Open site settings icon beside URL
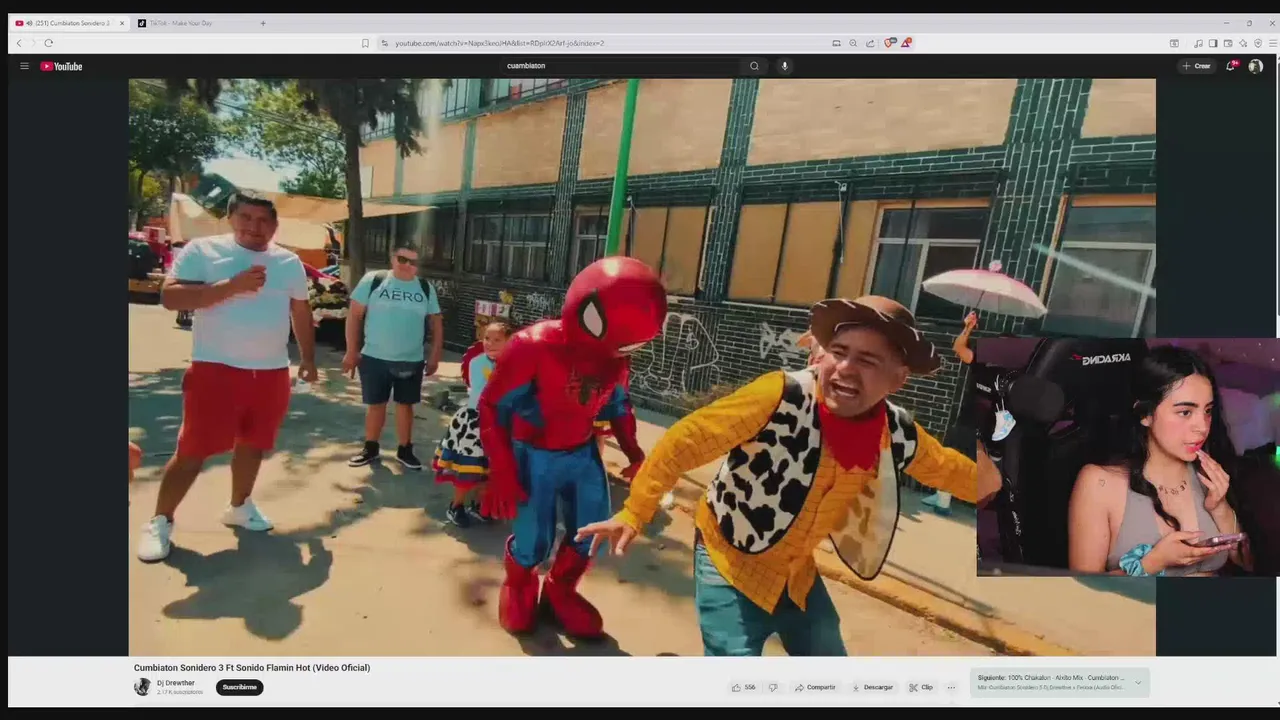The width and height of the screenshot is (1280, 720). point(384,43)
